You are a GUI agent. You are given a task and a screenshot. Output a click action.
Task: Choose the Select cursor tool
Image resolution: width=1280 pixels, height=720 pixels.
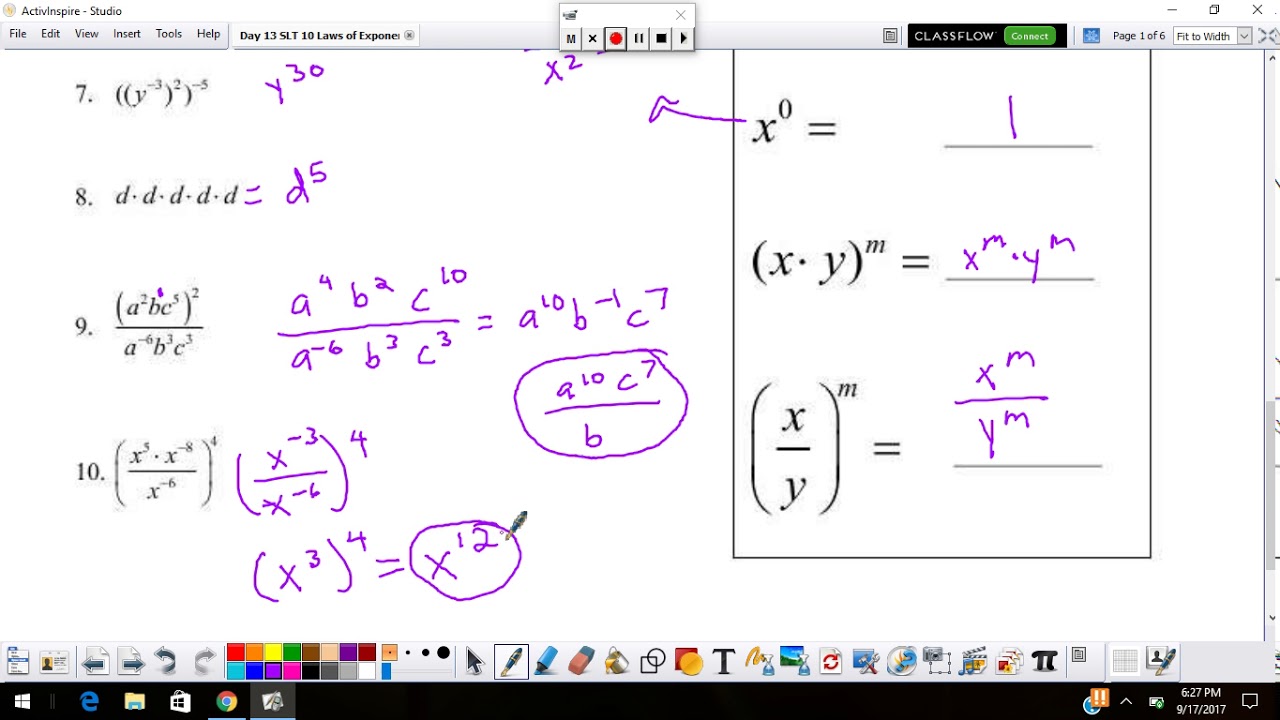click(474, 661)
